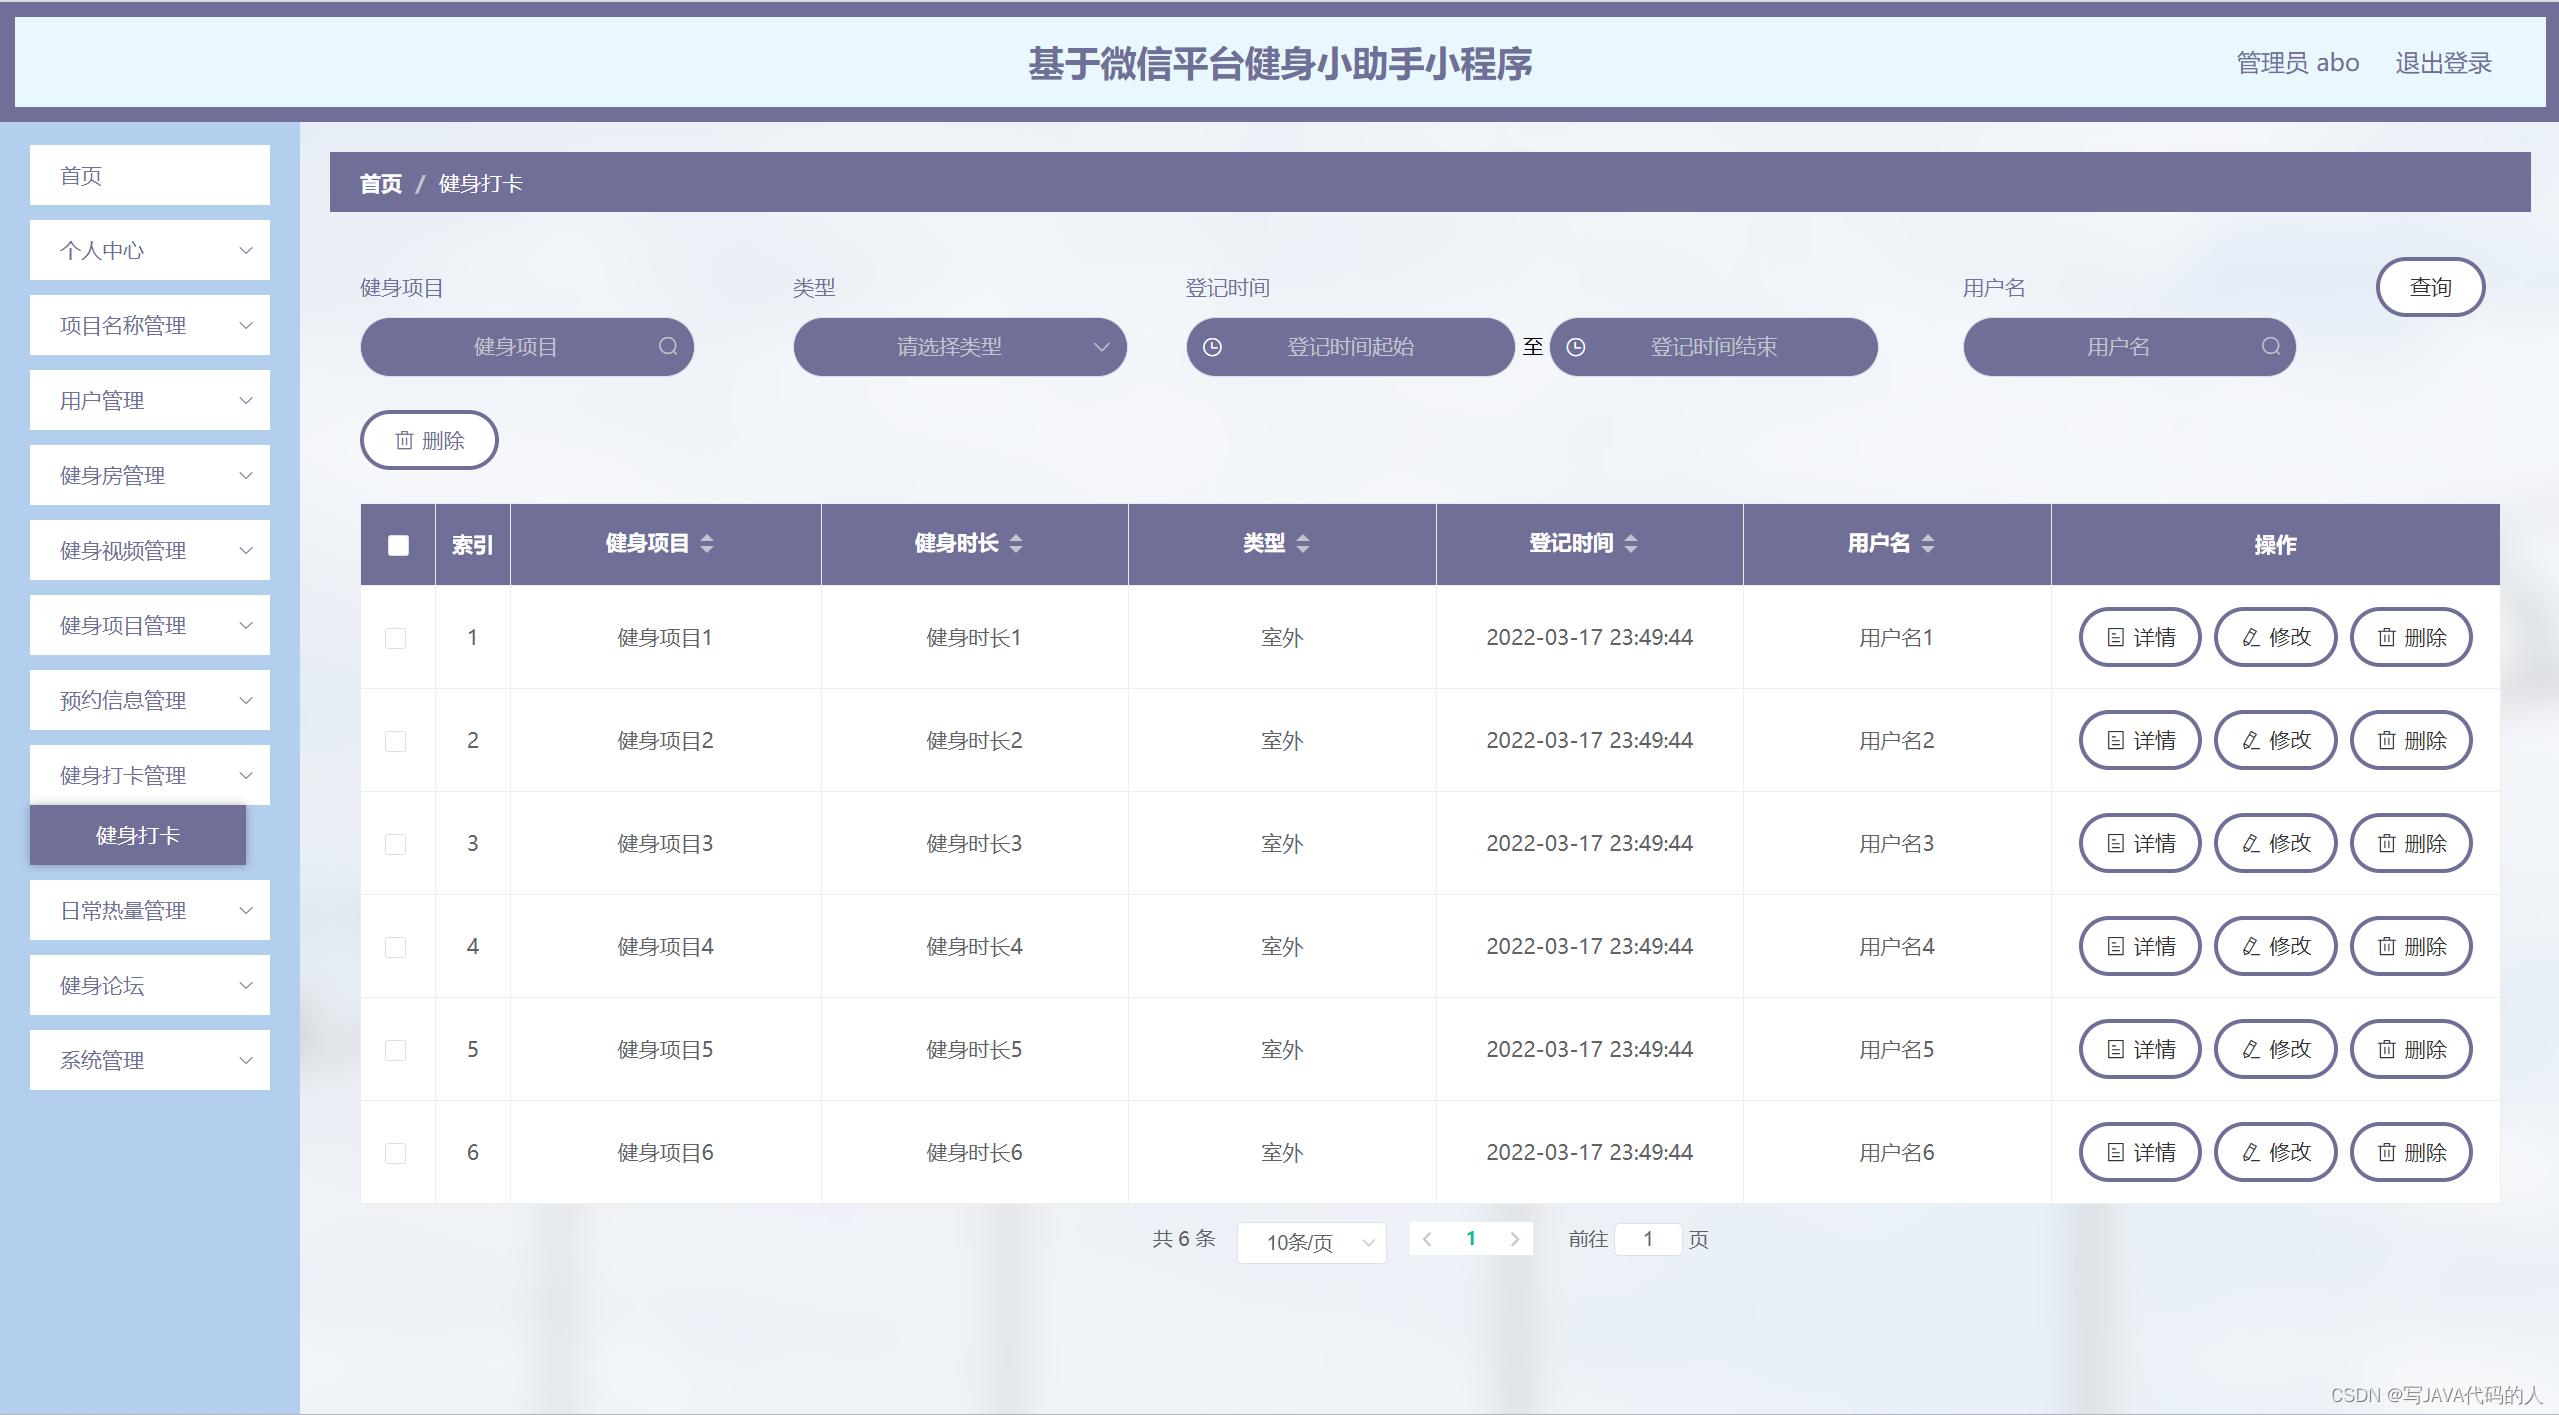Select 健身打卡 submenu item in sidebar
This screenshot has width=2559, height=1415.
[x=138, y=835]
